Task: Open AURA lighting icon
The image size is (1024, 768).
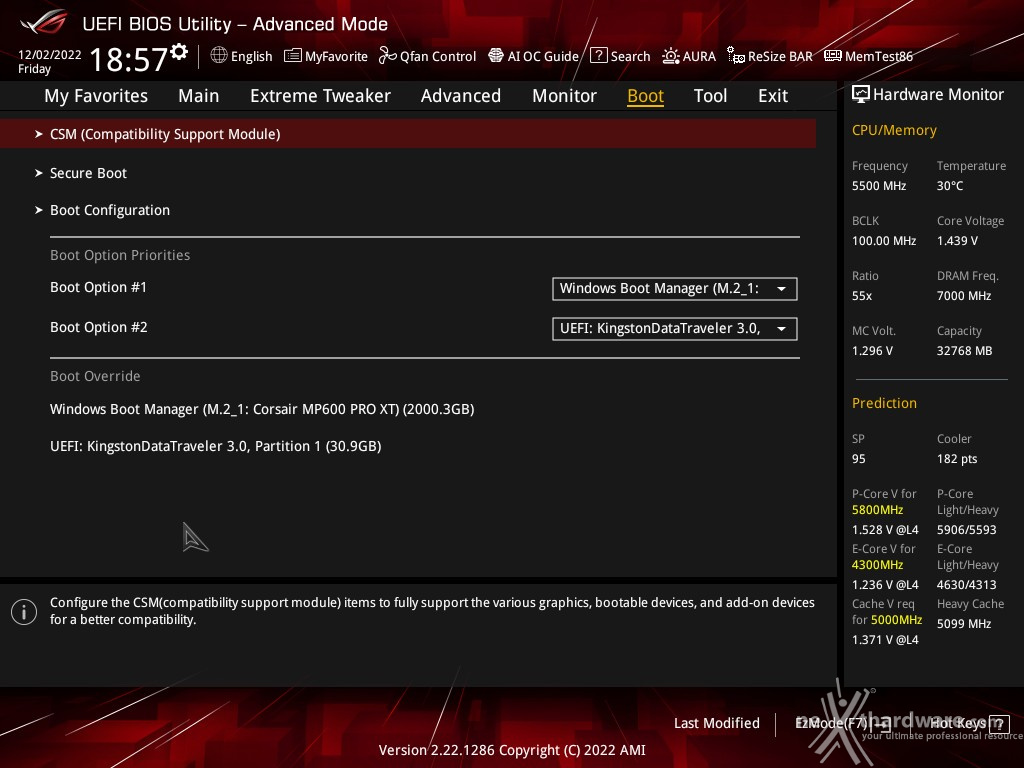Action: coord(671,56)
